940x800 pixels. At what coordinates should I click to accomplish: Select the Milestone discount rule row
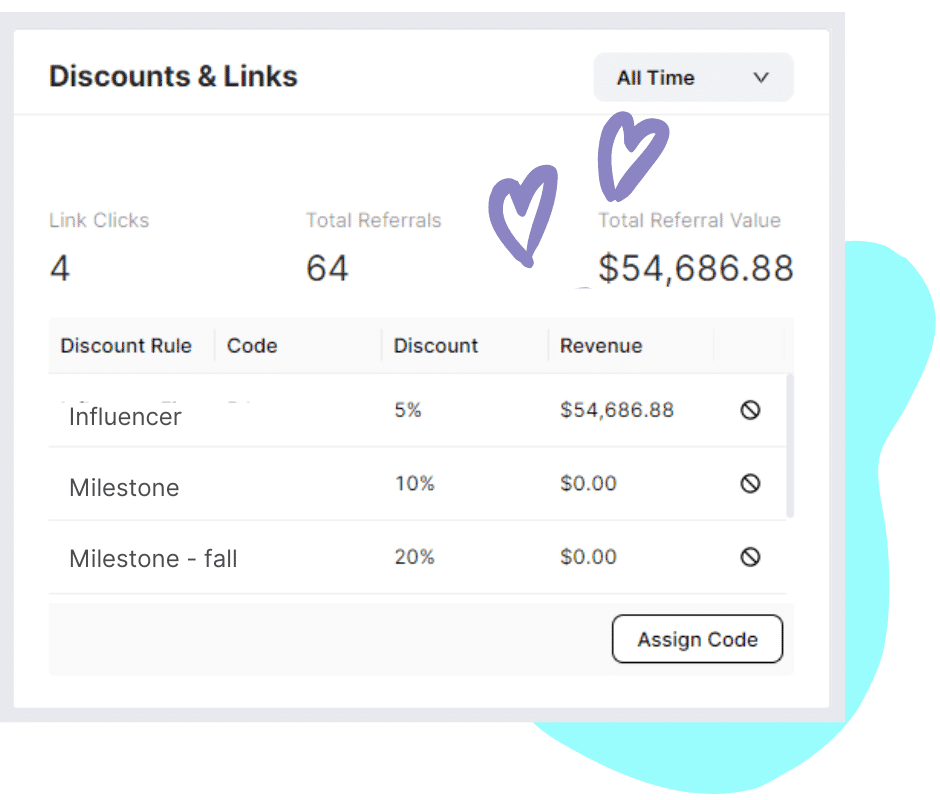417,484
